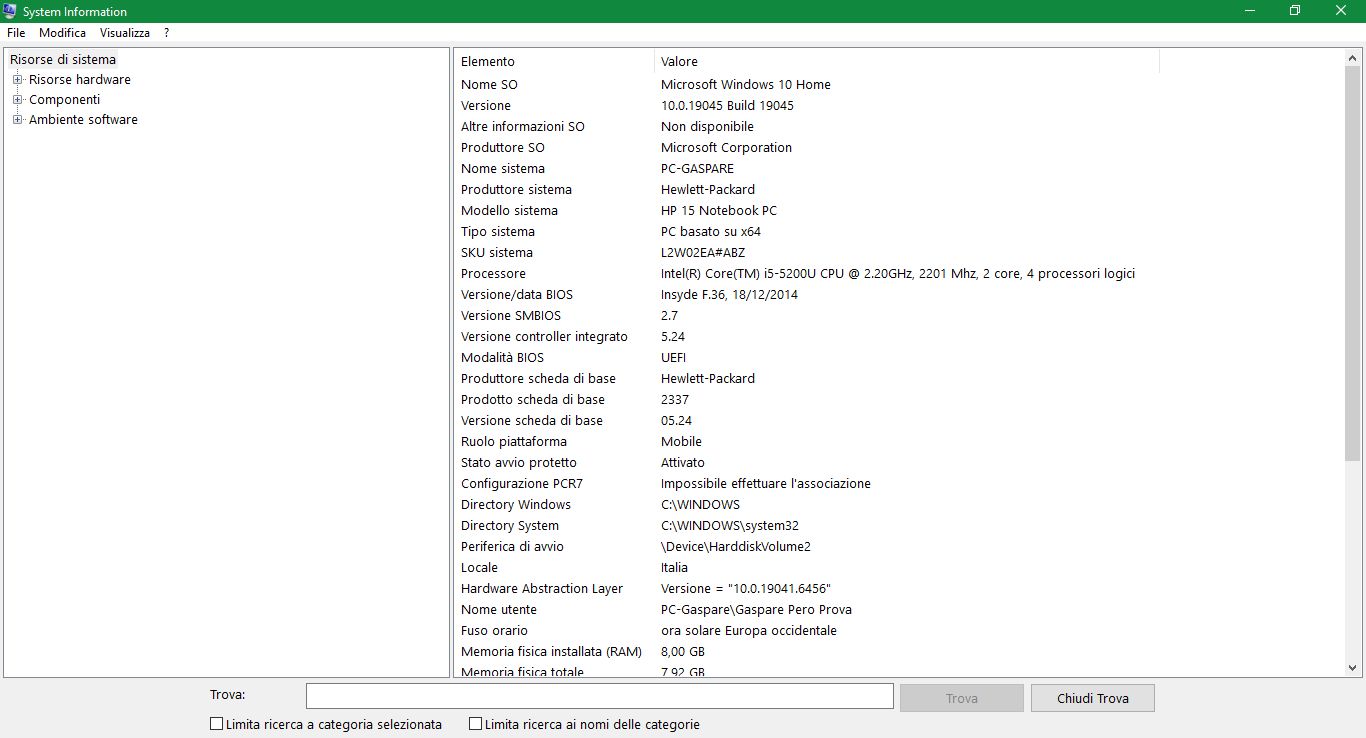Click the scroll down arrow of details list
Viewport: 1366px width, 738px height.
coord(1352,667)
